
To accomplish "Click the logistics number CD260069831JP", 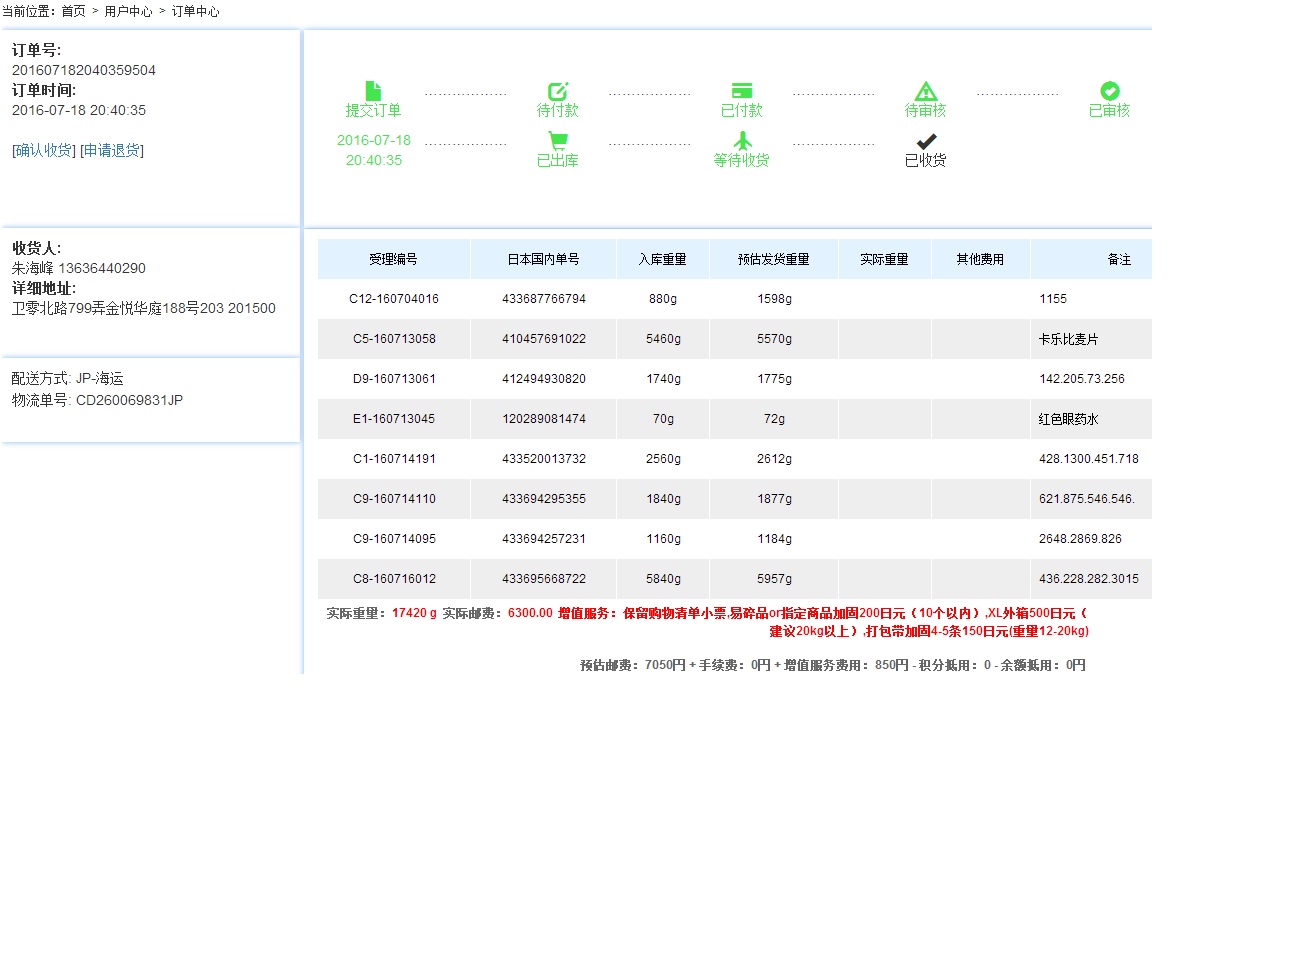I will 130,400.
